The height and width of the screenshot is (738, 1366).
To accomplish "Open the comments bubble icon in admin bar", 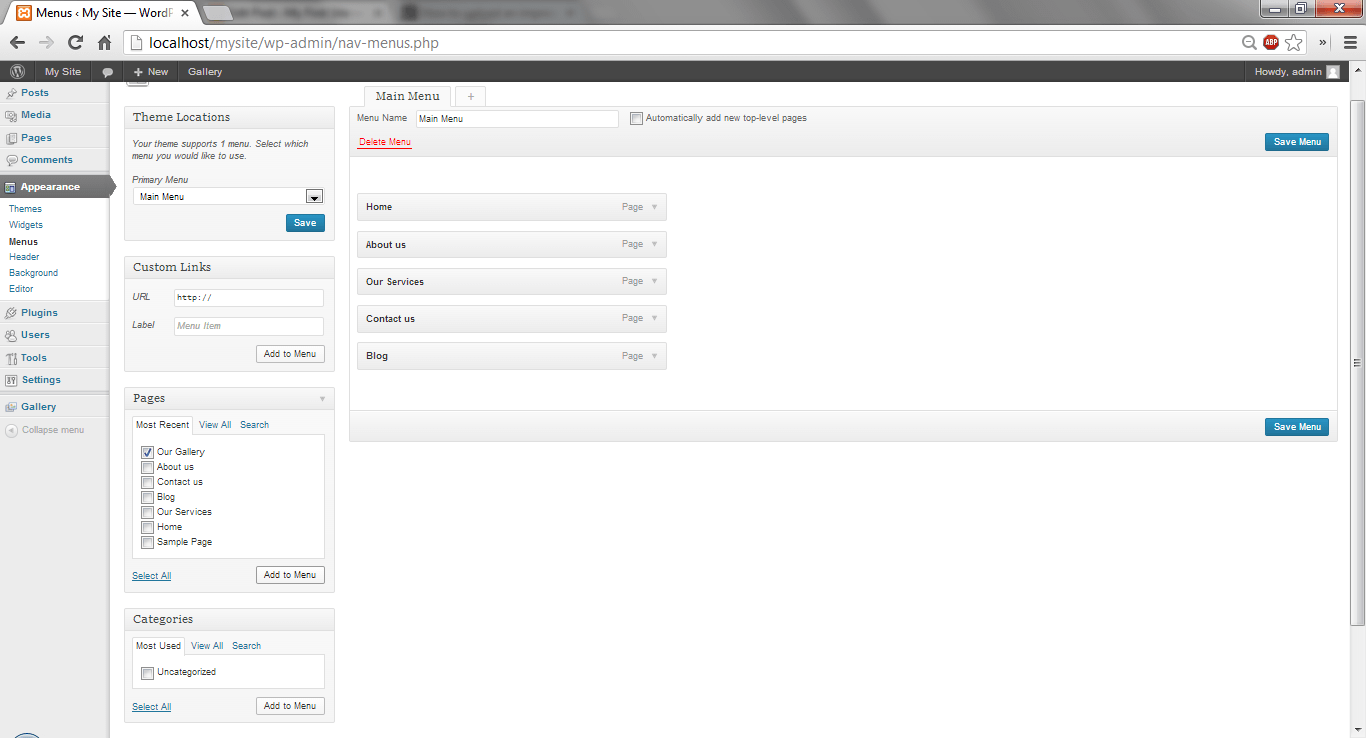I will pyautogui.click(x=108, y=72).
